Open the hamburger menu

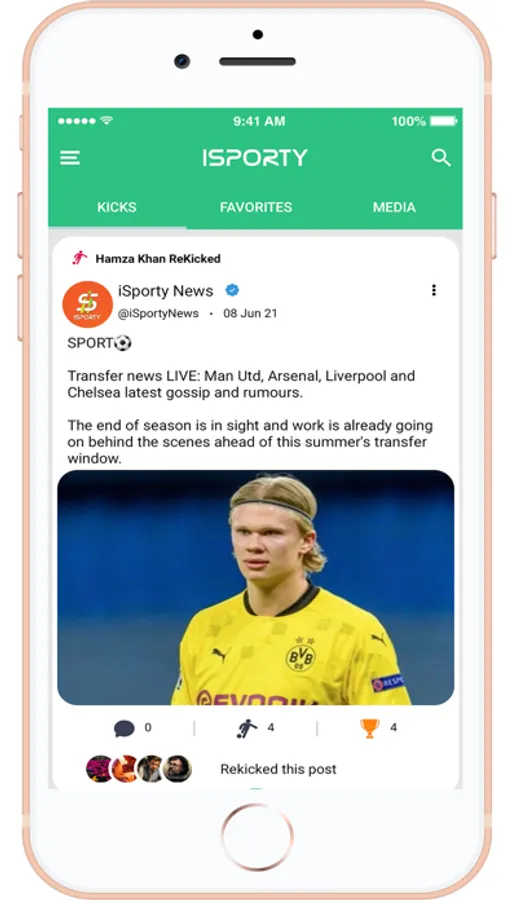[x=70, y=158]
